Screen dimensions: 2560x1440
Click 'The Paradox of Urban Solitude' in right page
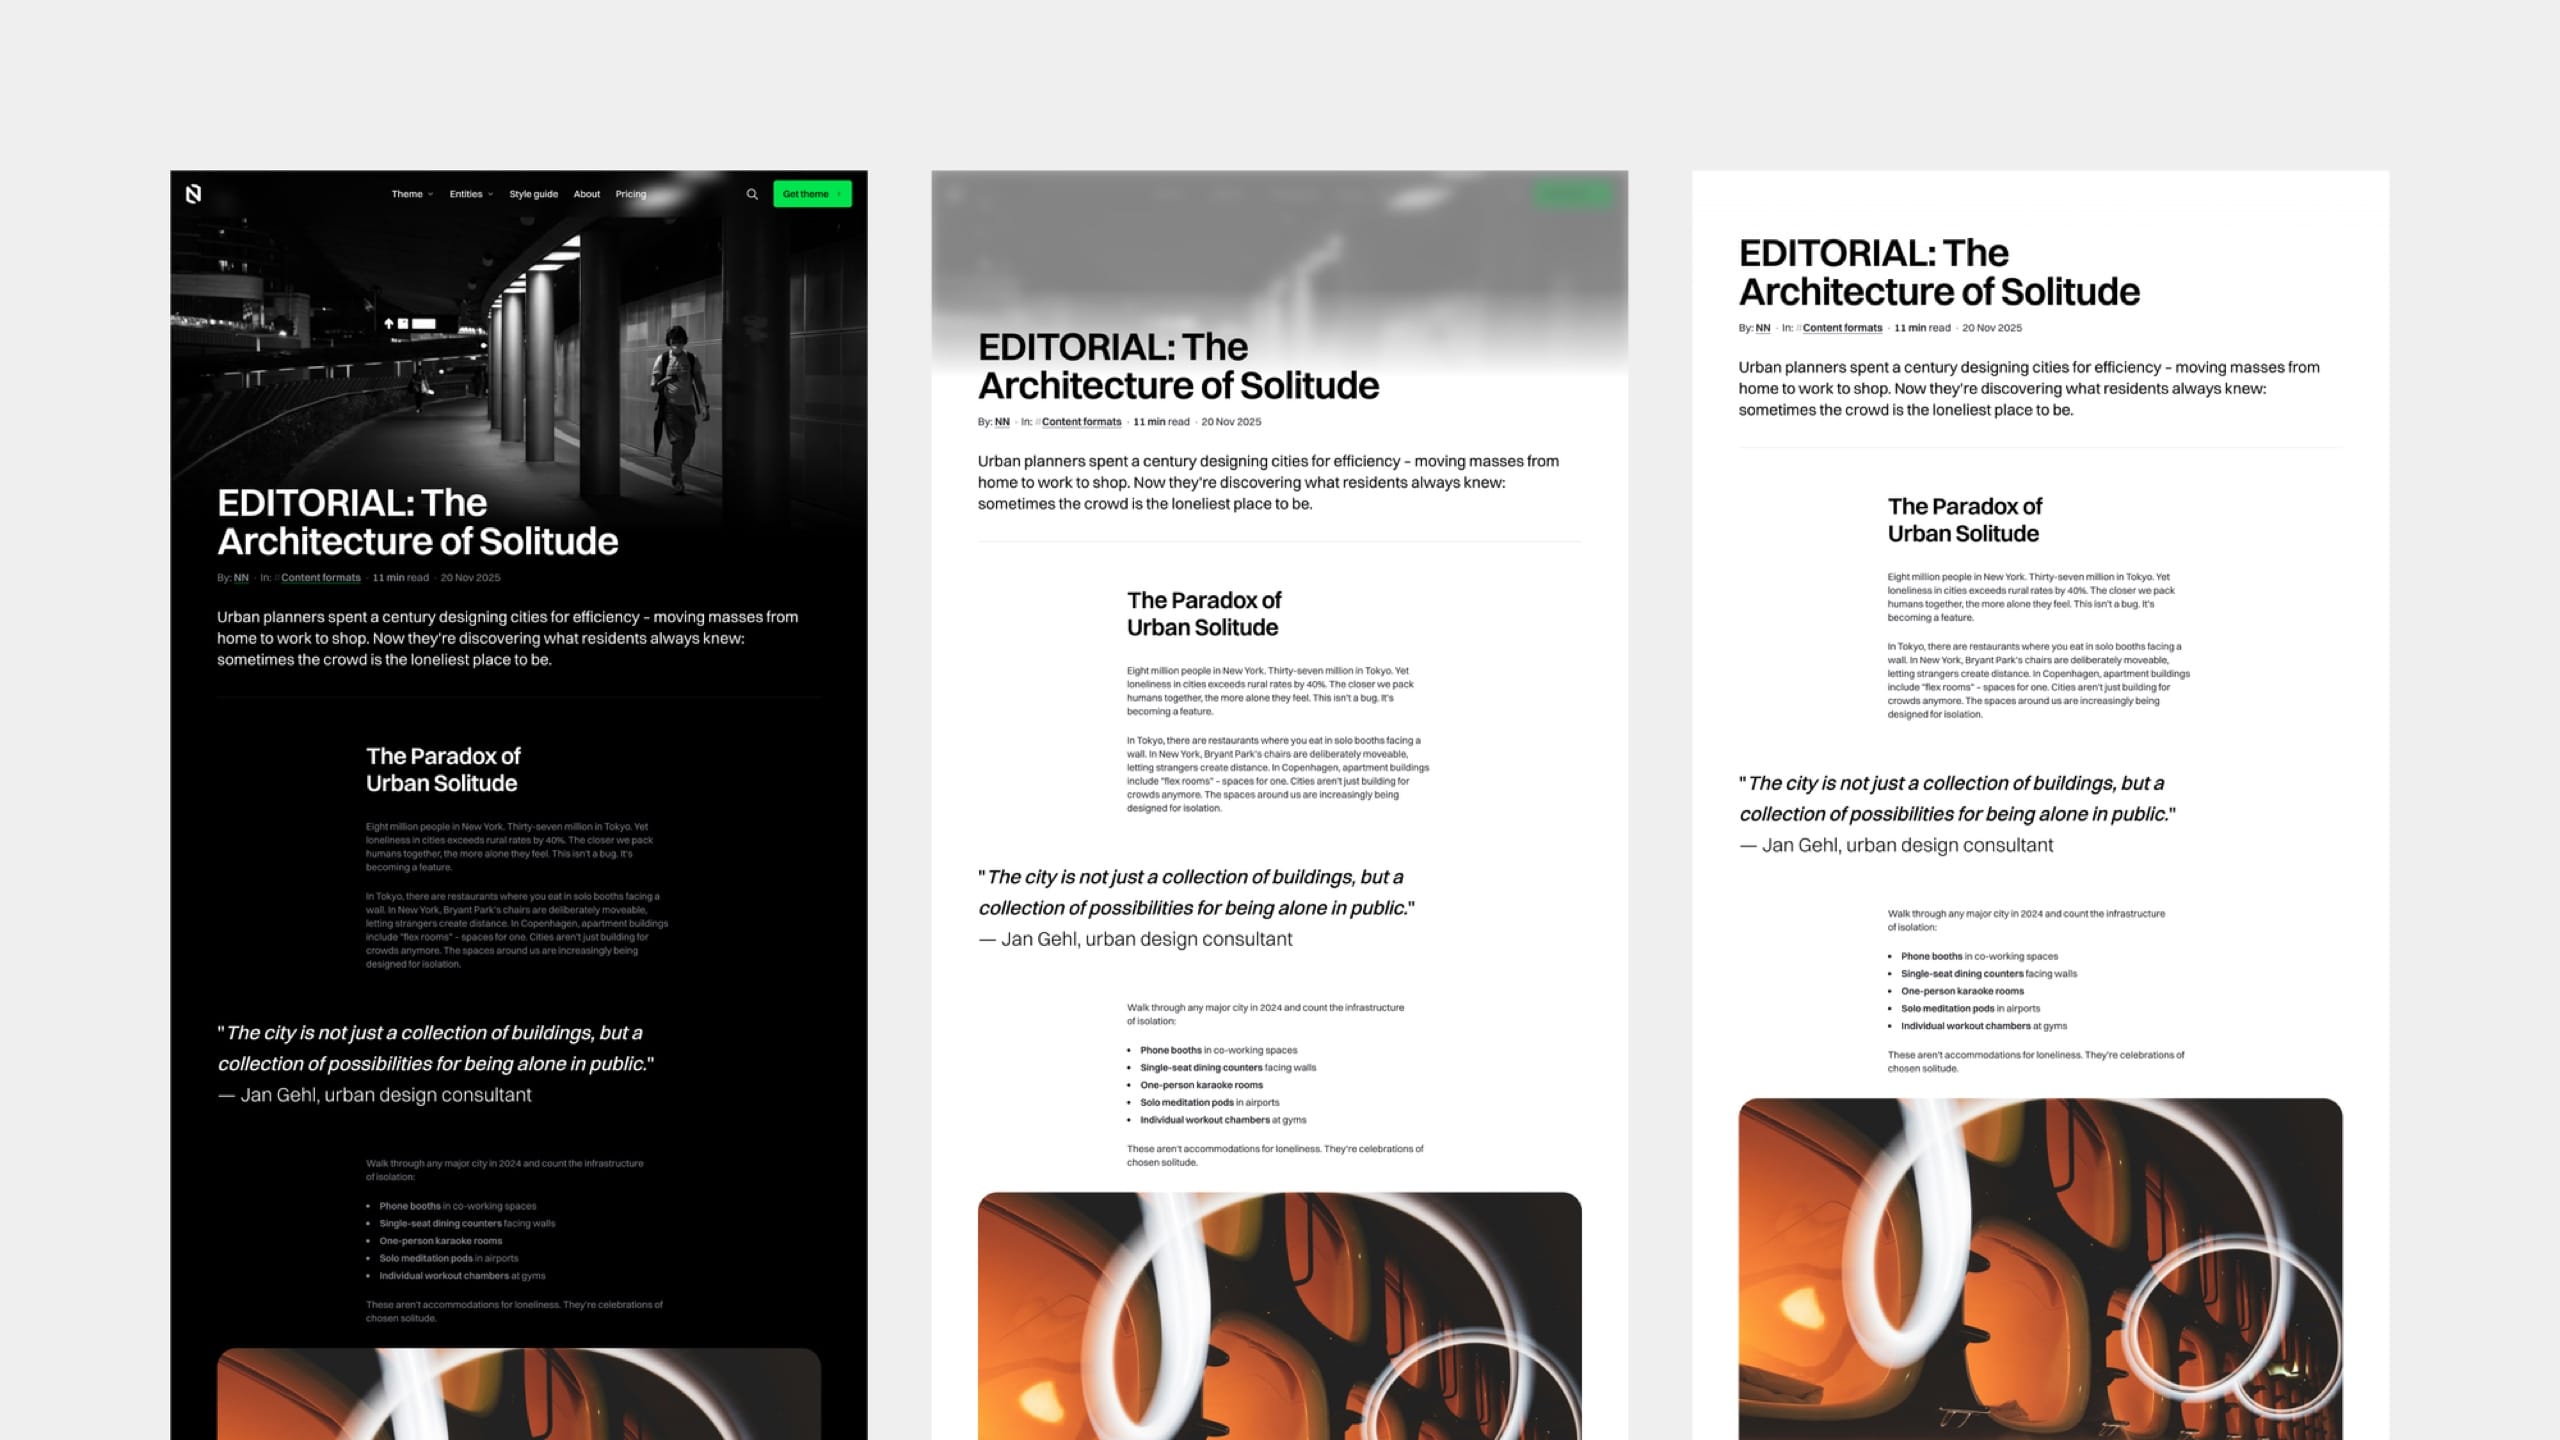[1965, 520]
